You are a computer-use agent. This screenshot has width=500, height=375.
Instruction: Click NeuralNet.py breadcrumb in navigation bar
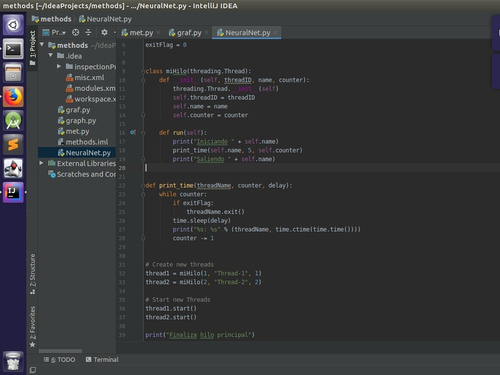click(105, 19)
